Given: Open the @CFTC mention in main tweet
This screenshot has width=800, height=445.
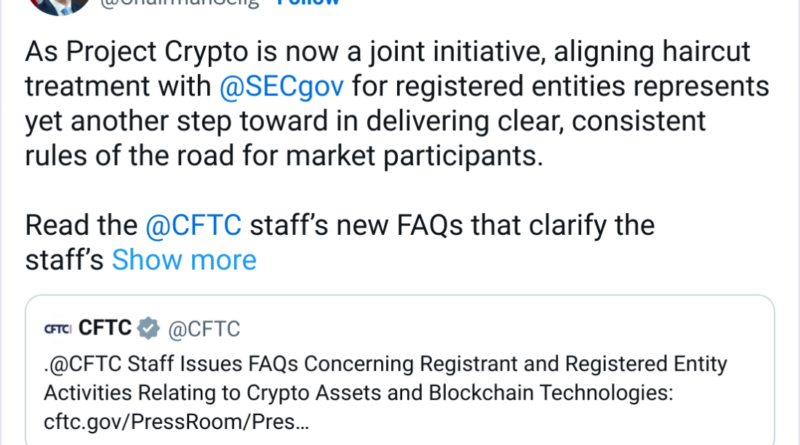Looking at the screenshot, I should tap(194, 225).
